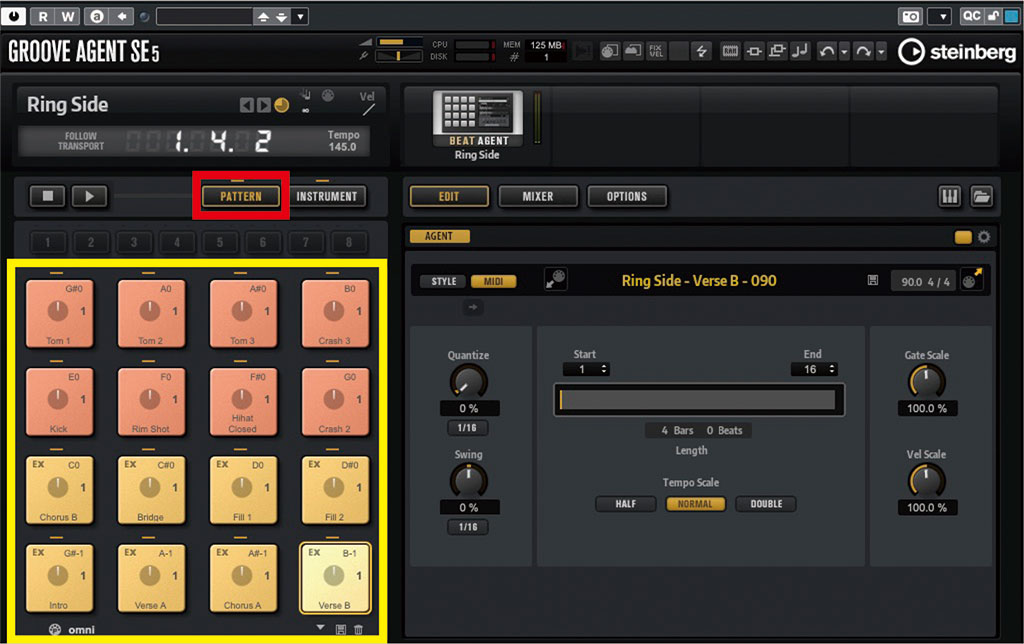Set Tempo Scale to HALF
This screenshot has height=644, width=1024.
(x=626, y=504)
